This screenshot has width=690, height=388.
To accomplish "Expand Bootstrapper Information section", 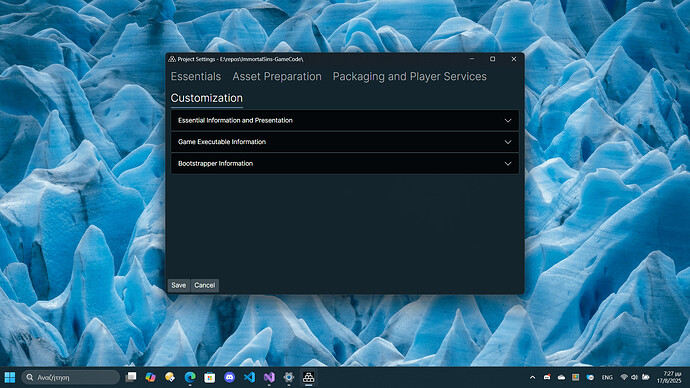I will [x=345, y=164].
